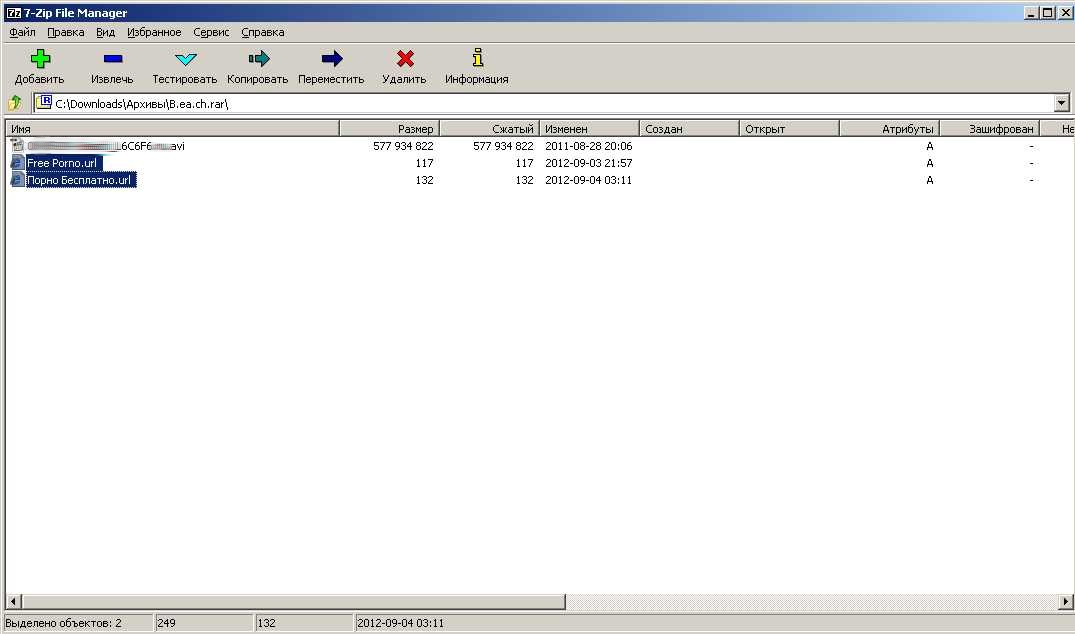Open the Файл menu
The width and height of the screenshot is (1075, 634).
[22, 32]
